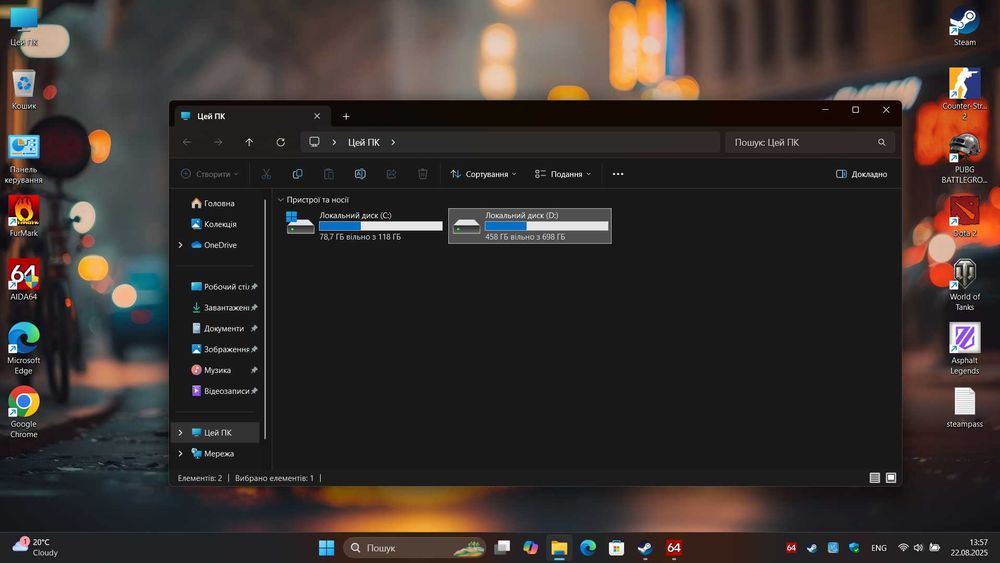Click the Copy icon in Explorer toolbar
Viewport: 1000px width, 563px height.
point(297,174)
